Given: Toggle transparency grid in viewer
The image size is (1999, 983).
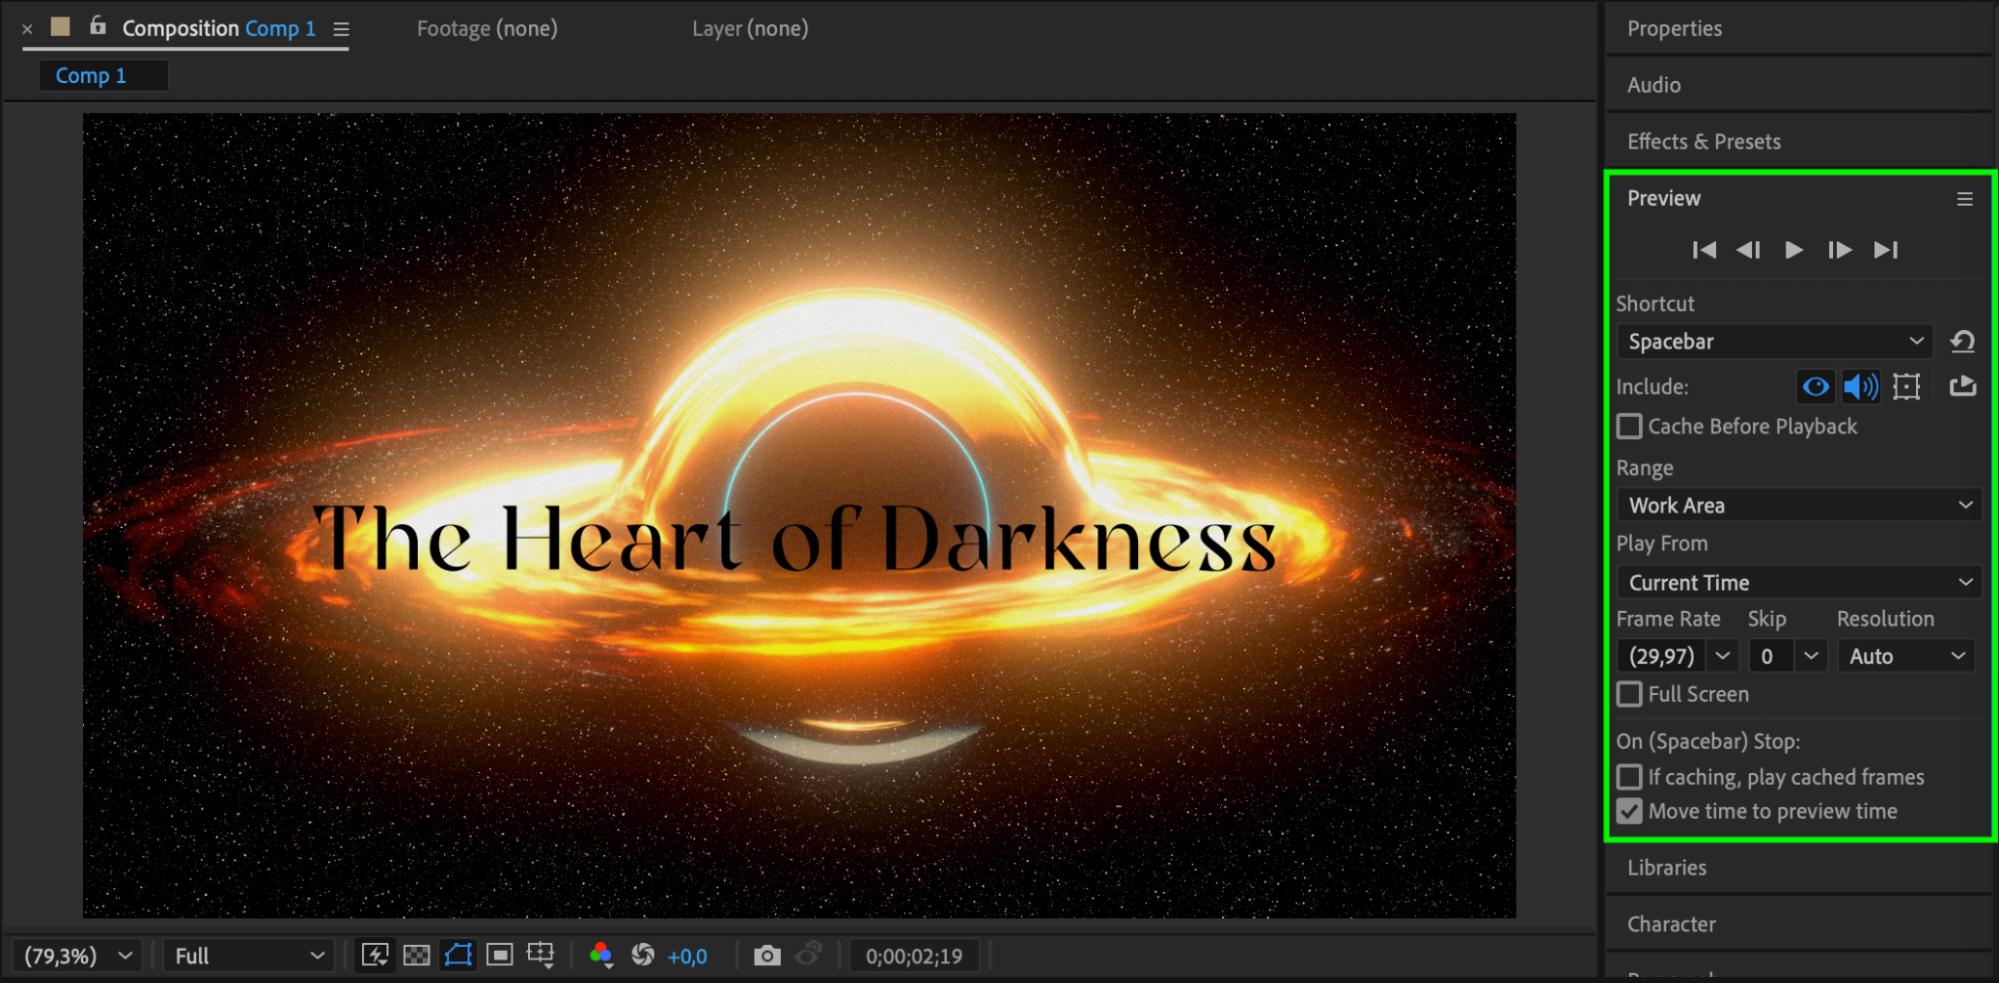Looking at the screenshot, I should [417, 956].
